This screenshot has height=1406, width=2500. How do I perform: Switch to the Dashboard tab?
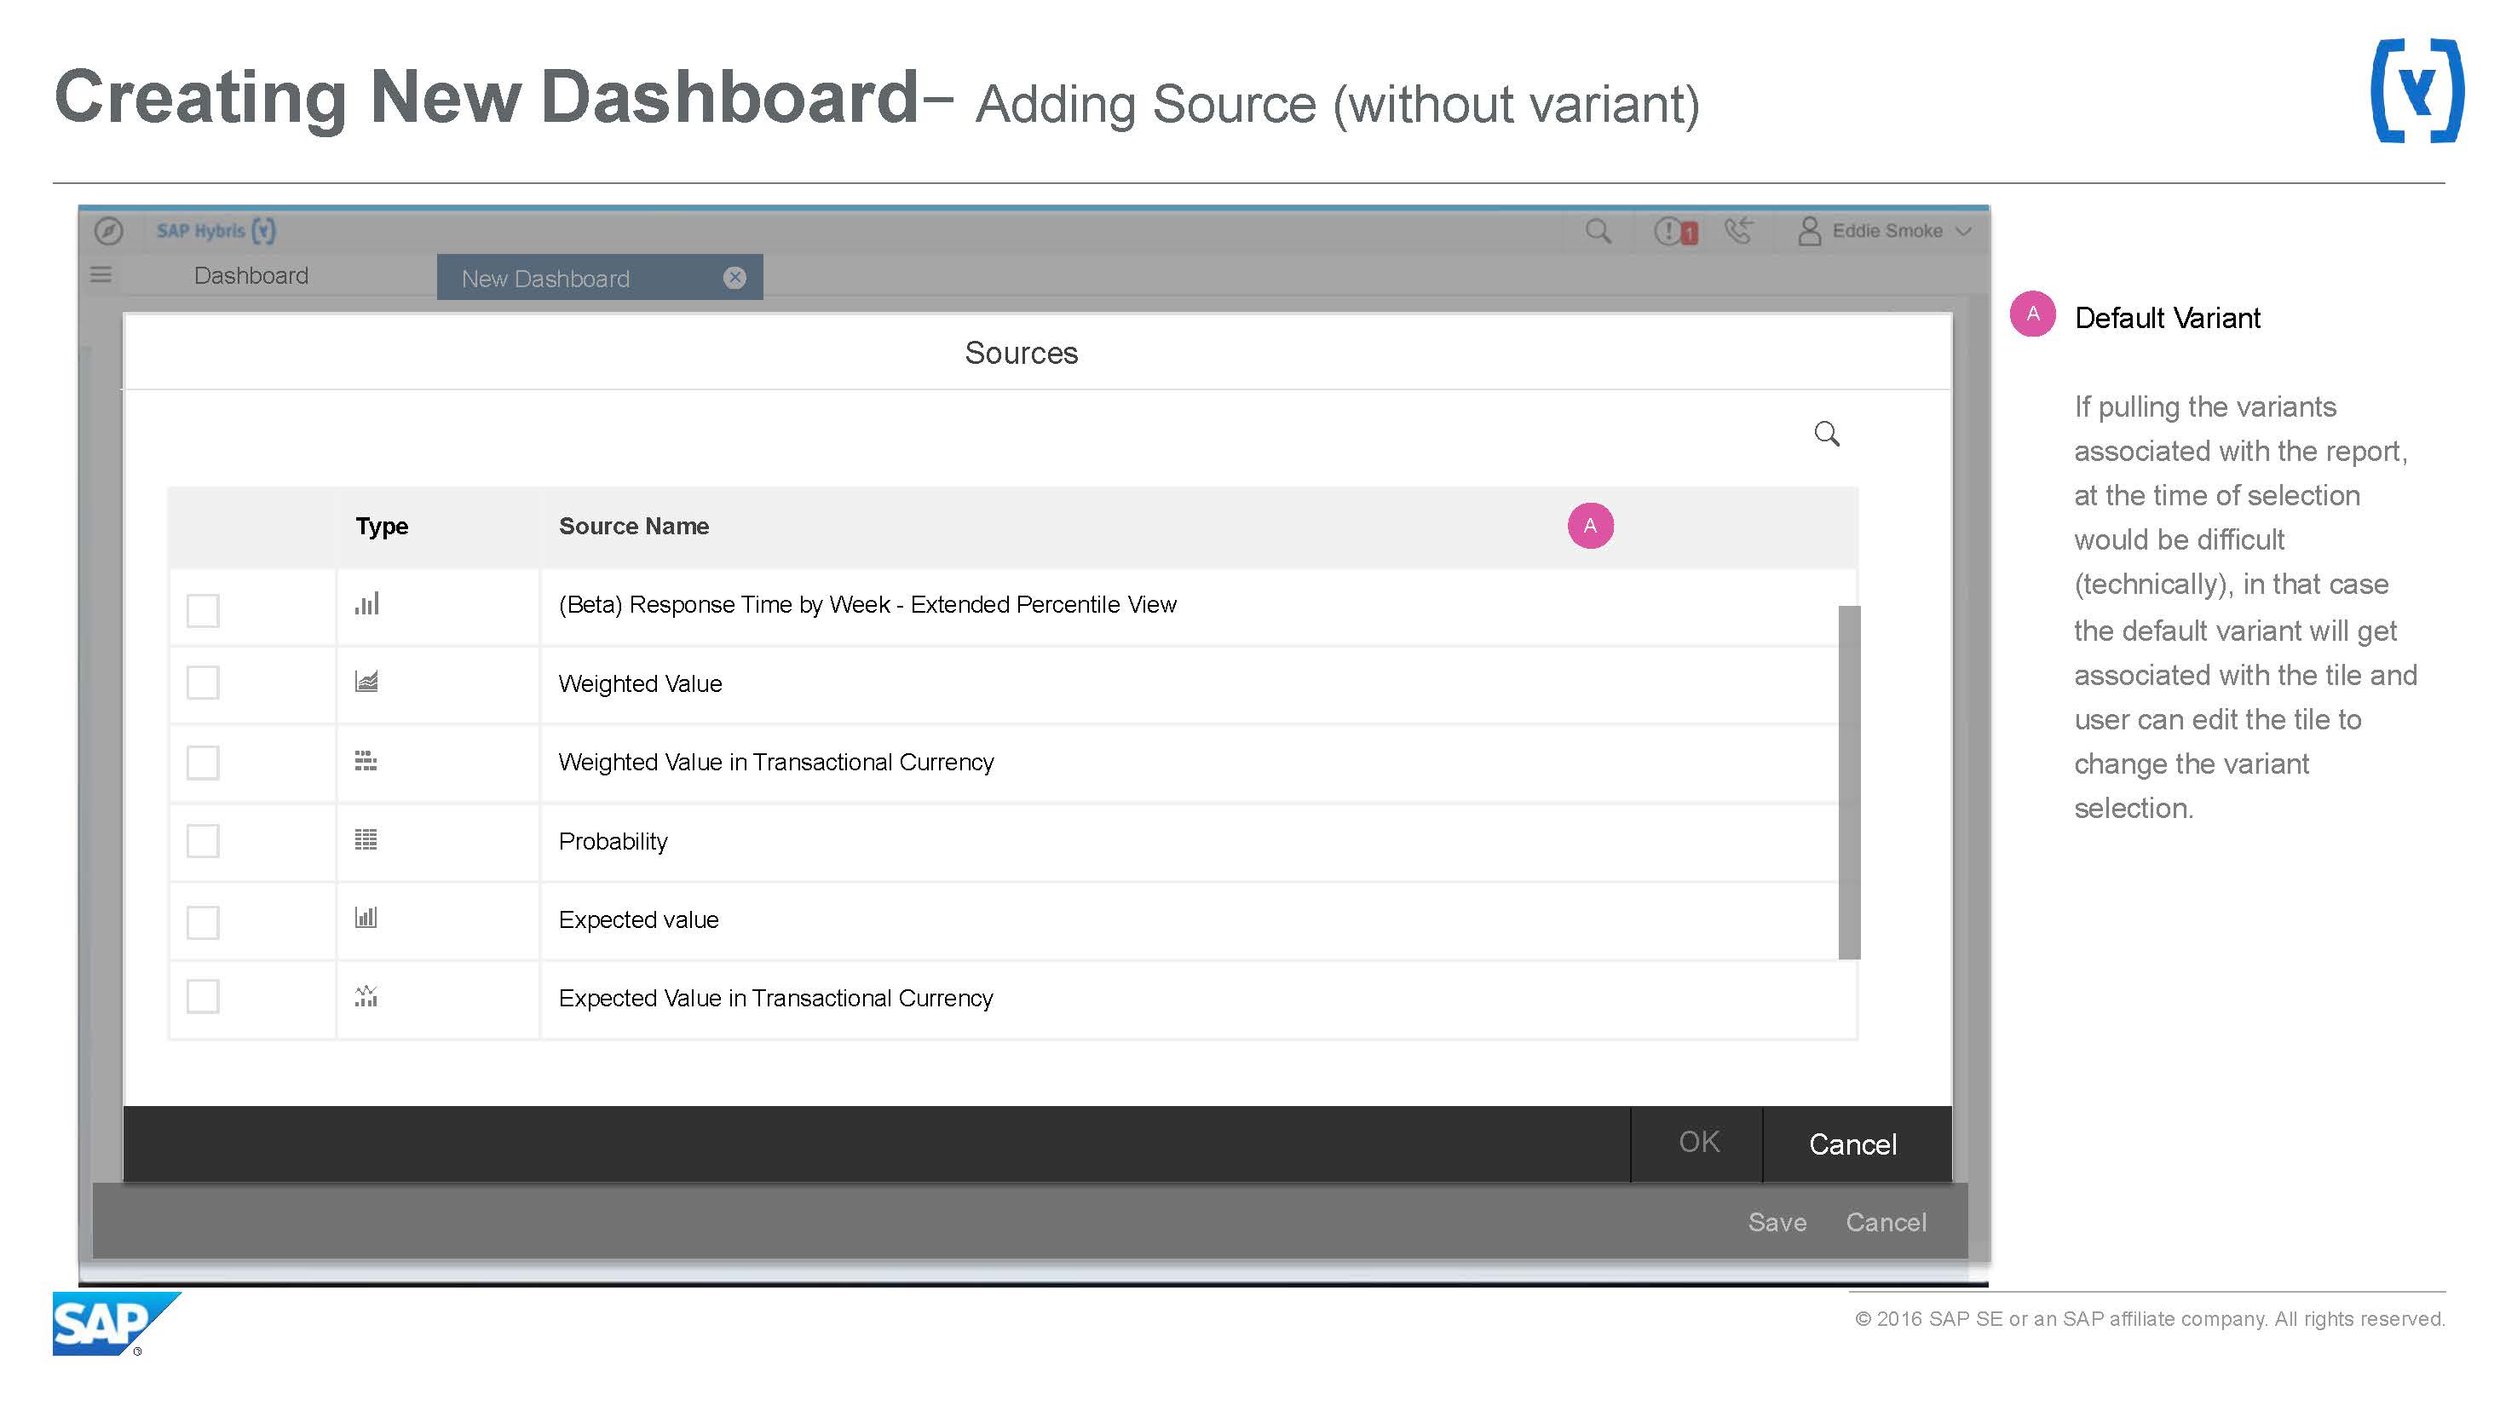pyautogui.click(x=251, y=276)
